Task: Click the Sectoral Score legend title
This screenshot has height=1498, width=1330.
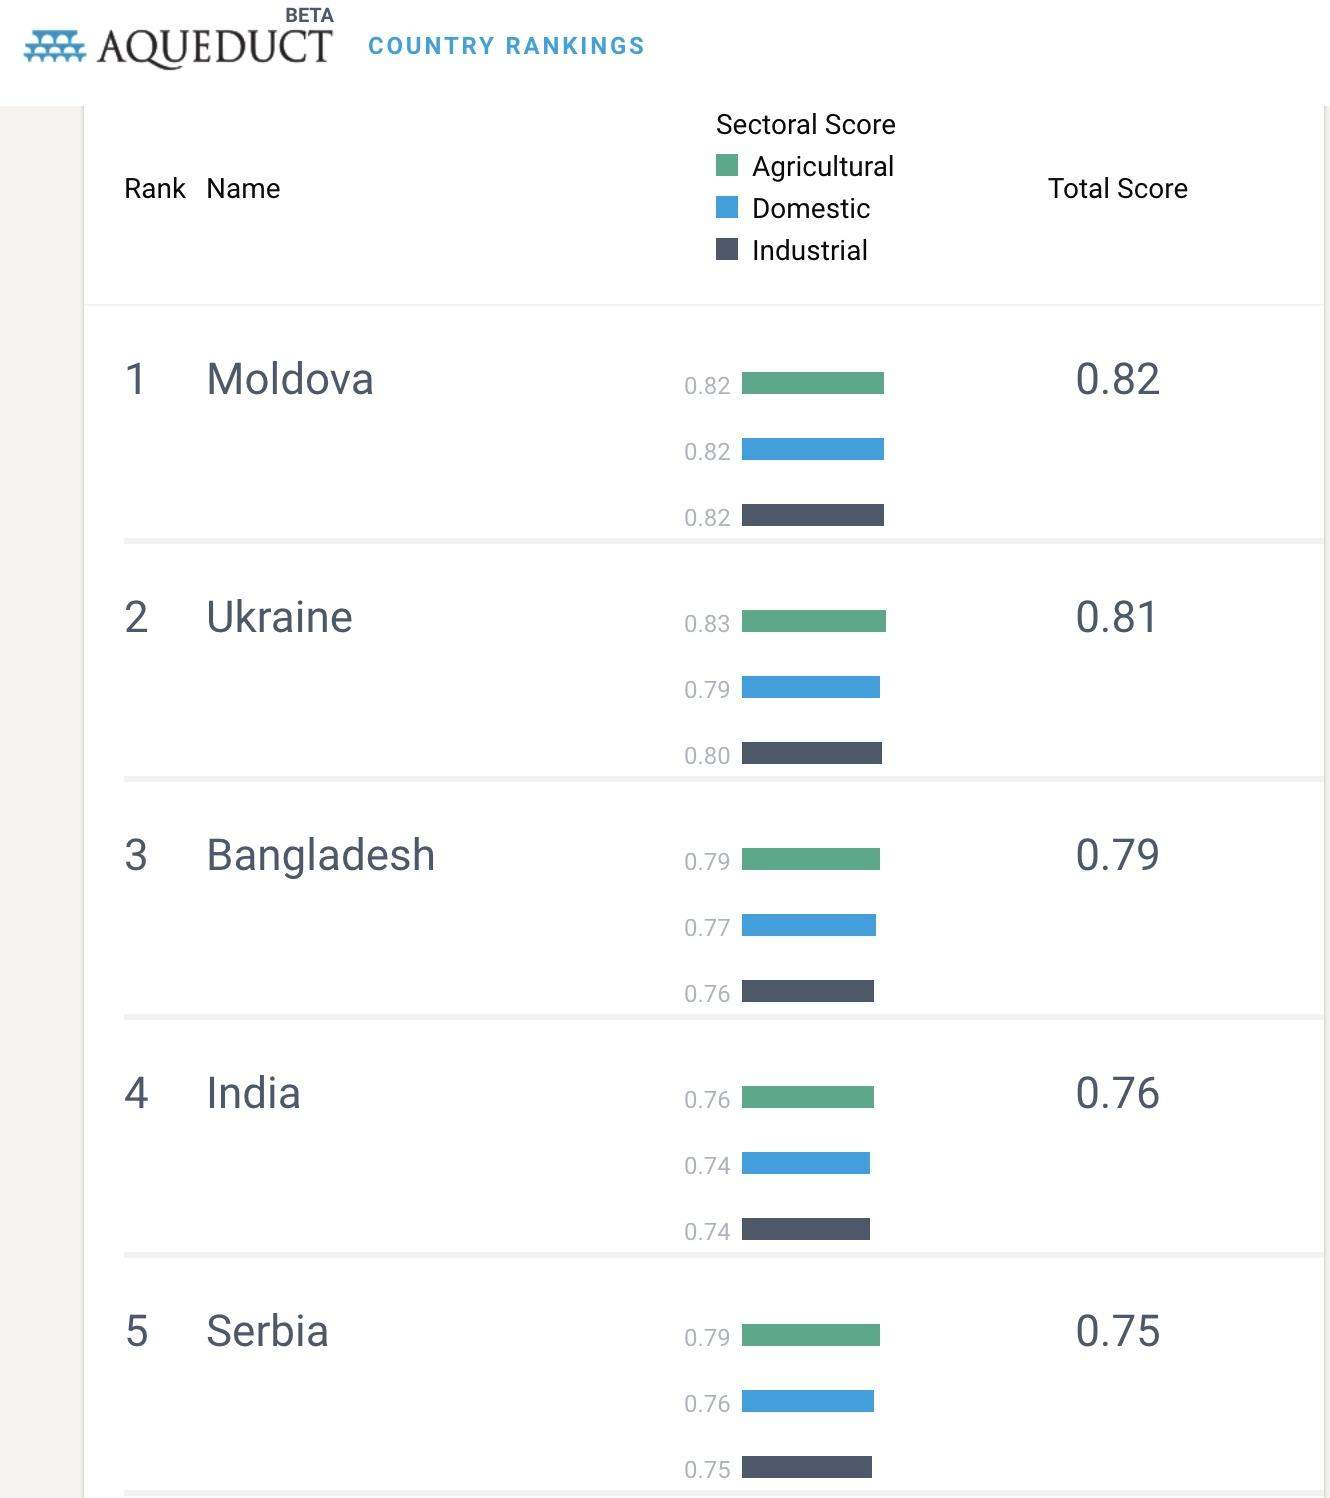Action: 805,124
